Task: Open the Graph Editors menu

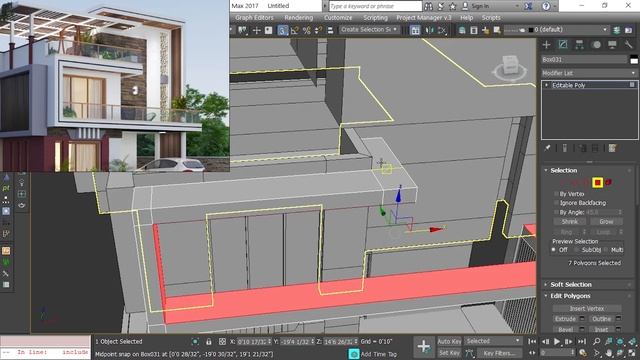Action: coord(254,18)
